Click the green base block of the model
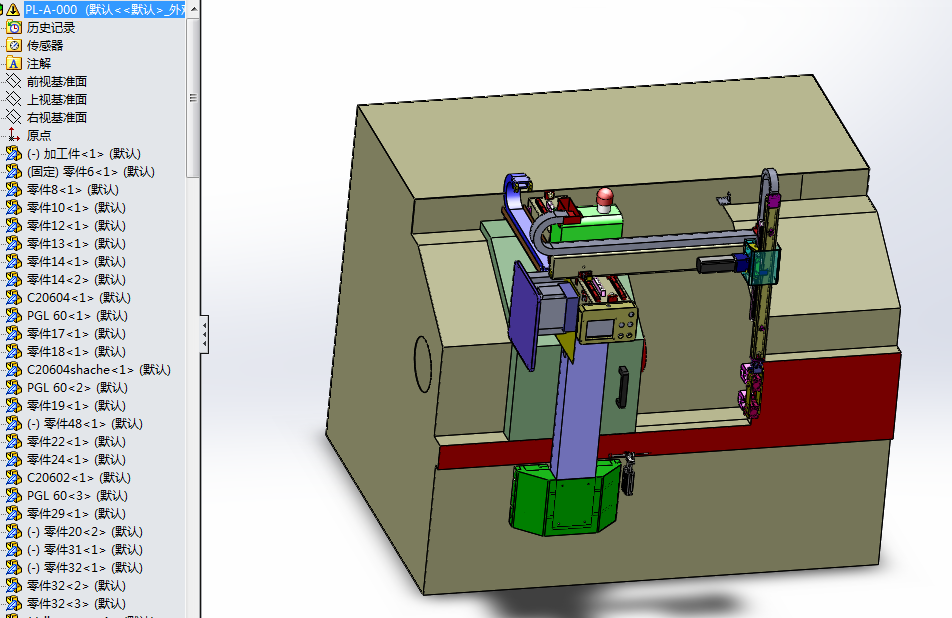 click(566, 500)
